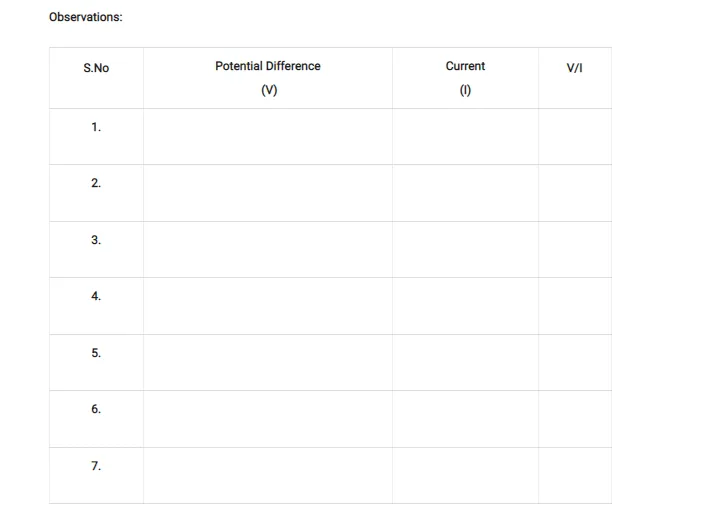
Task: Click the Observations heading text
Action: point(86,17)
